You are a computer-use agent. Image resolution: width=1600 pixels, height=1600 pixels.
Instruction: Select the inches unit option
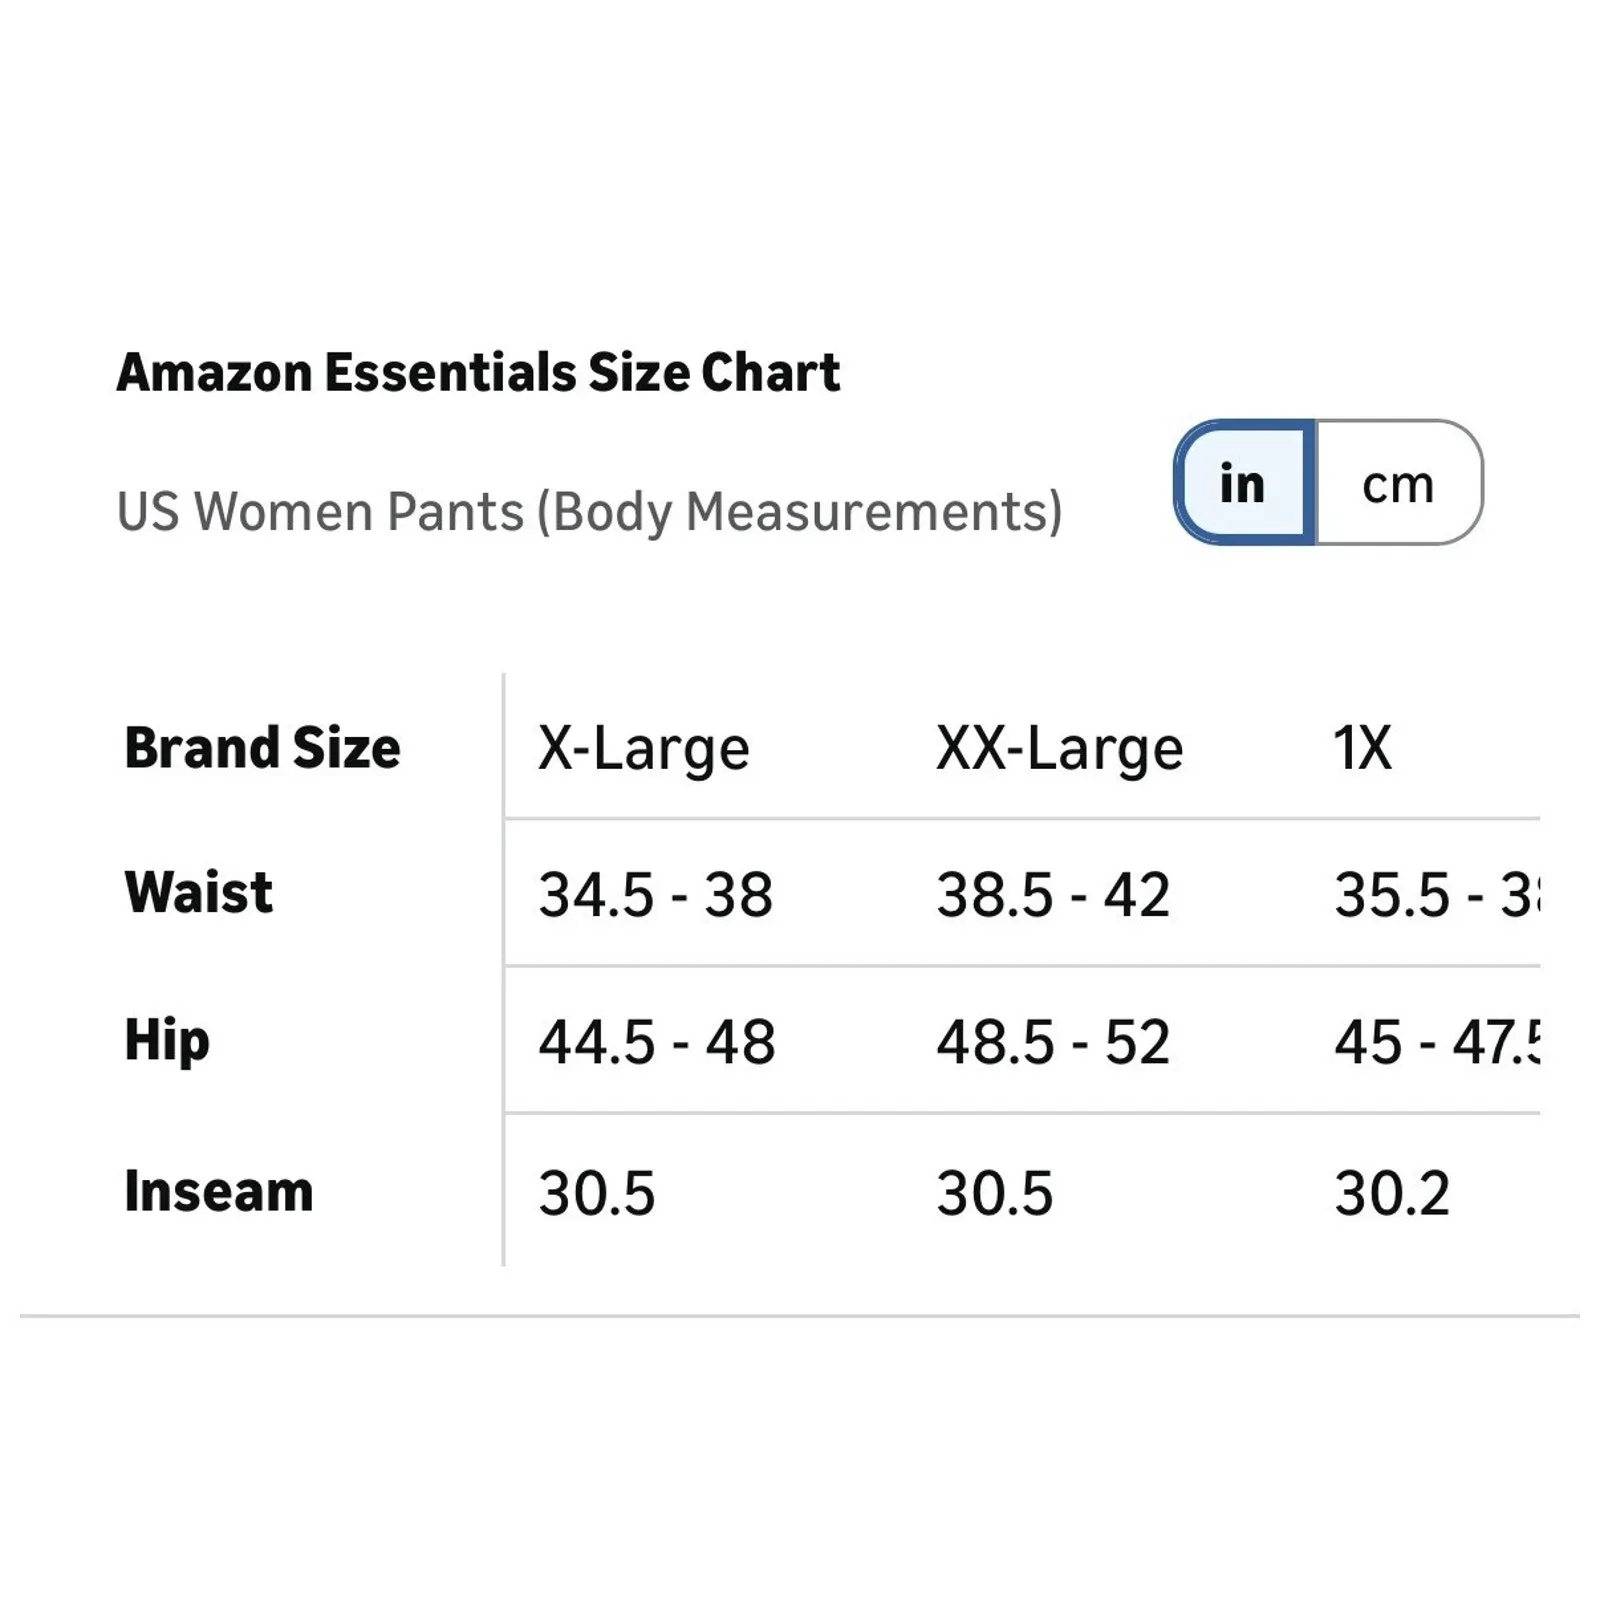click(x=1243, y=485)
